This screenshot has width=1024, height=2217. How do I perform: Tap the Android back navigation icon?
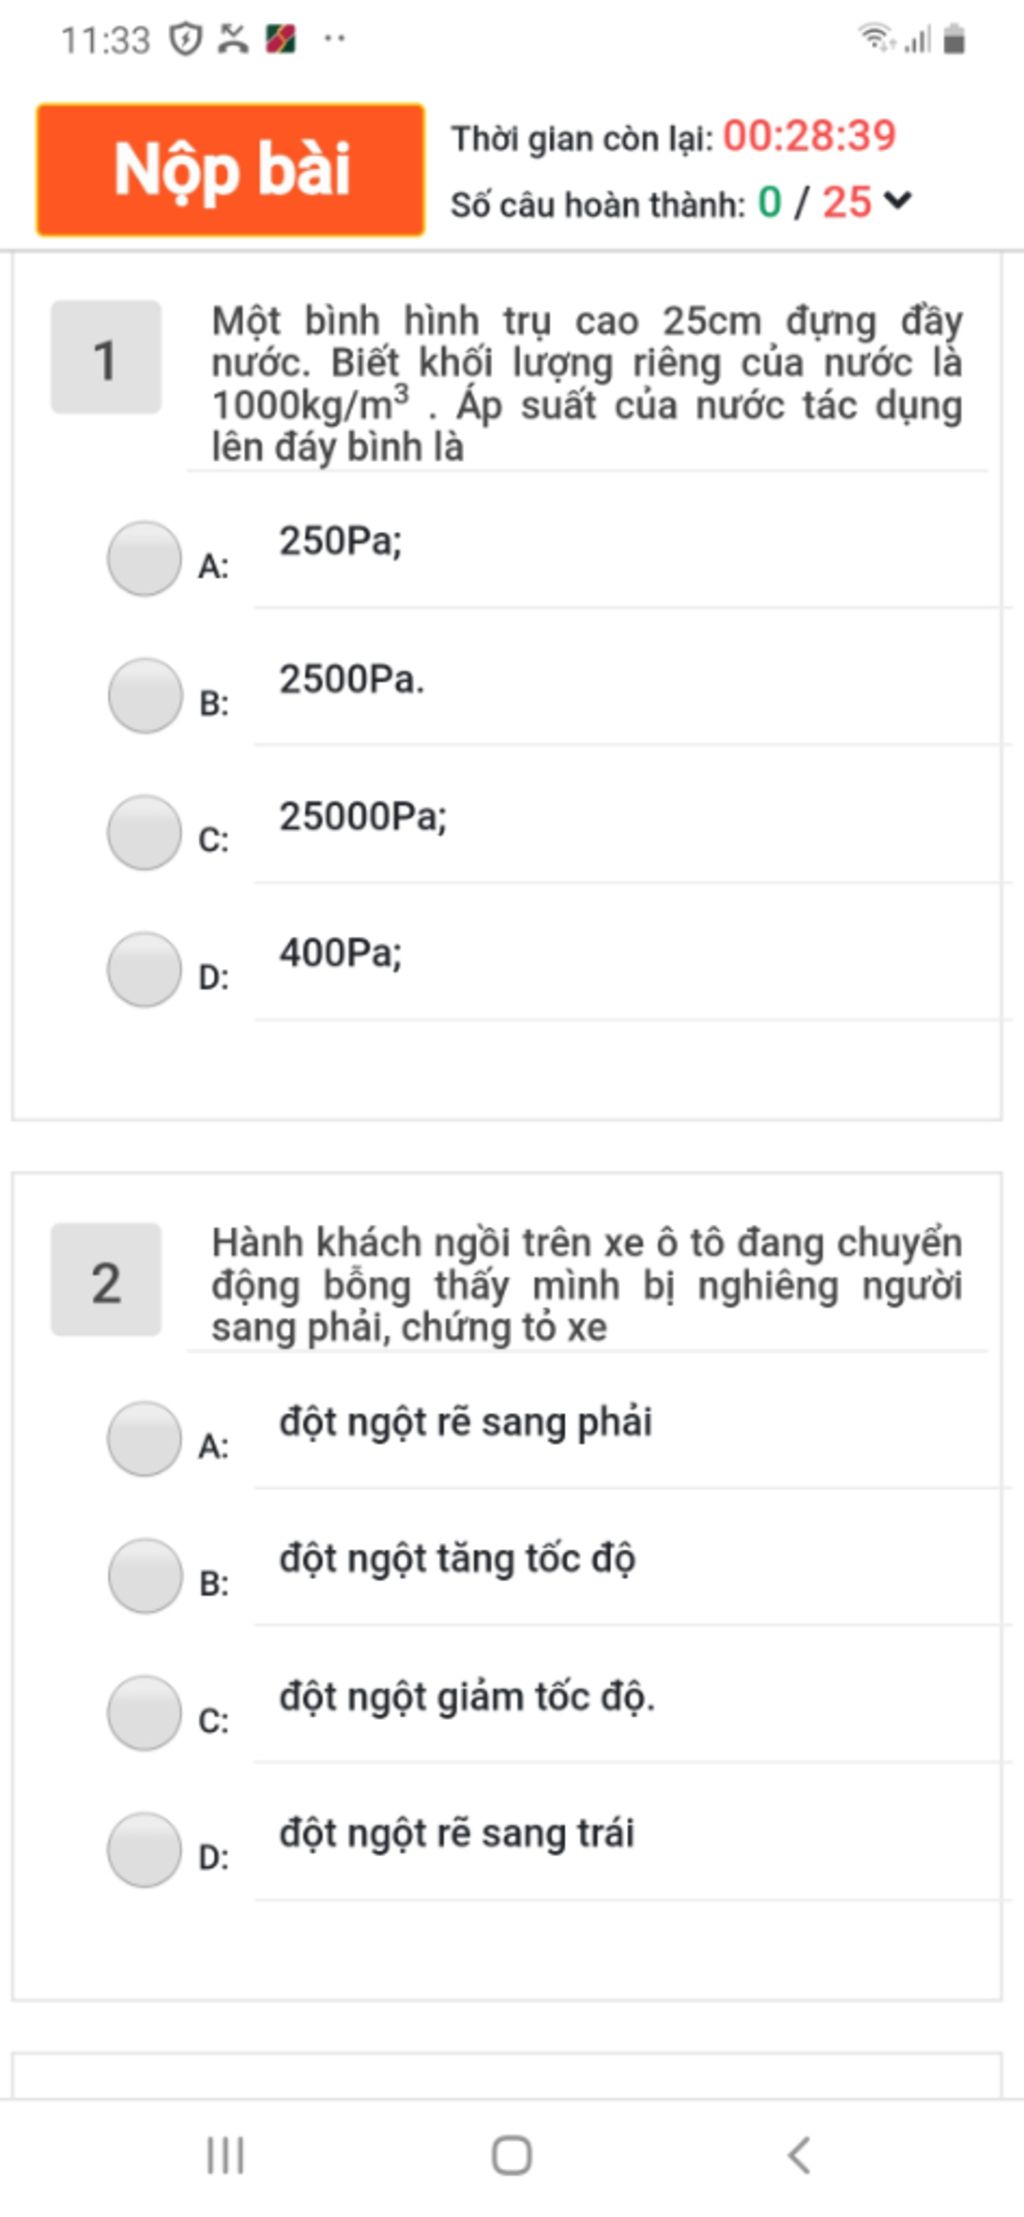click(x=798, y=2155)
